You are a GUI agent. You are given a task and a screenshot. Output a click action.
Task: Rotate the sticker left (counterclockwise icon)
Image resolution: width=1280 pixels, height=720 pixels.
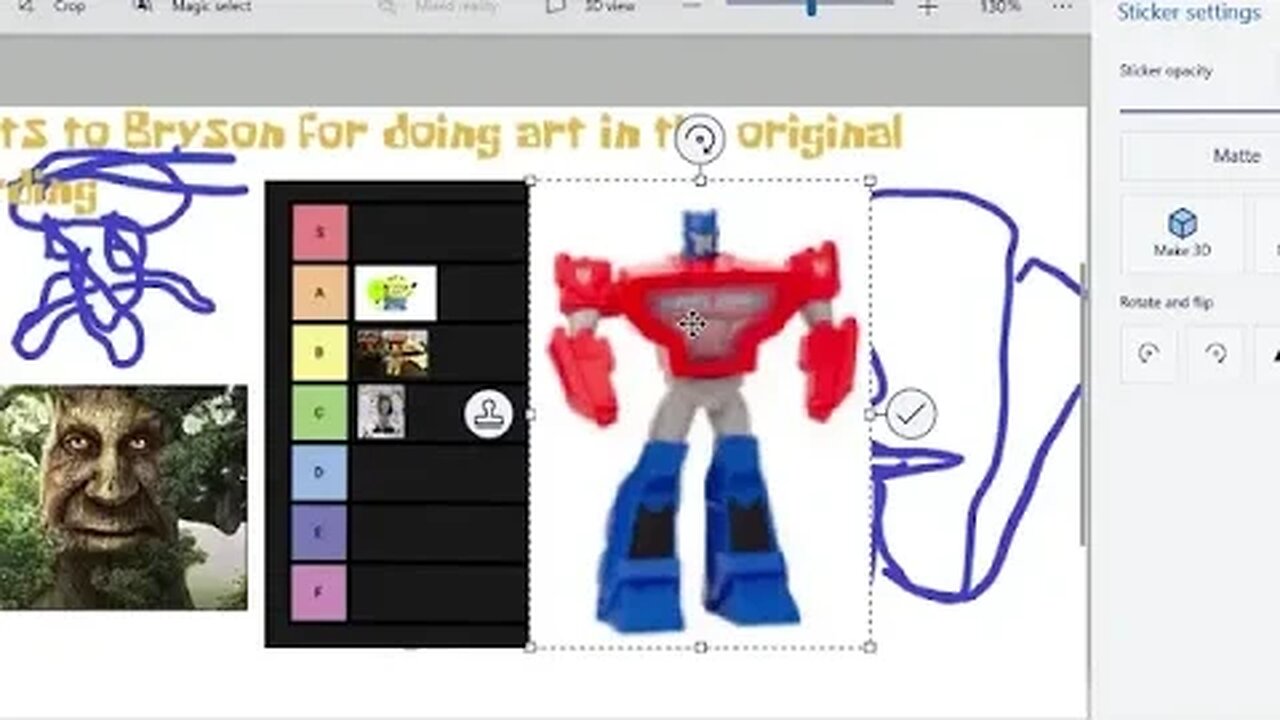1149,353
